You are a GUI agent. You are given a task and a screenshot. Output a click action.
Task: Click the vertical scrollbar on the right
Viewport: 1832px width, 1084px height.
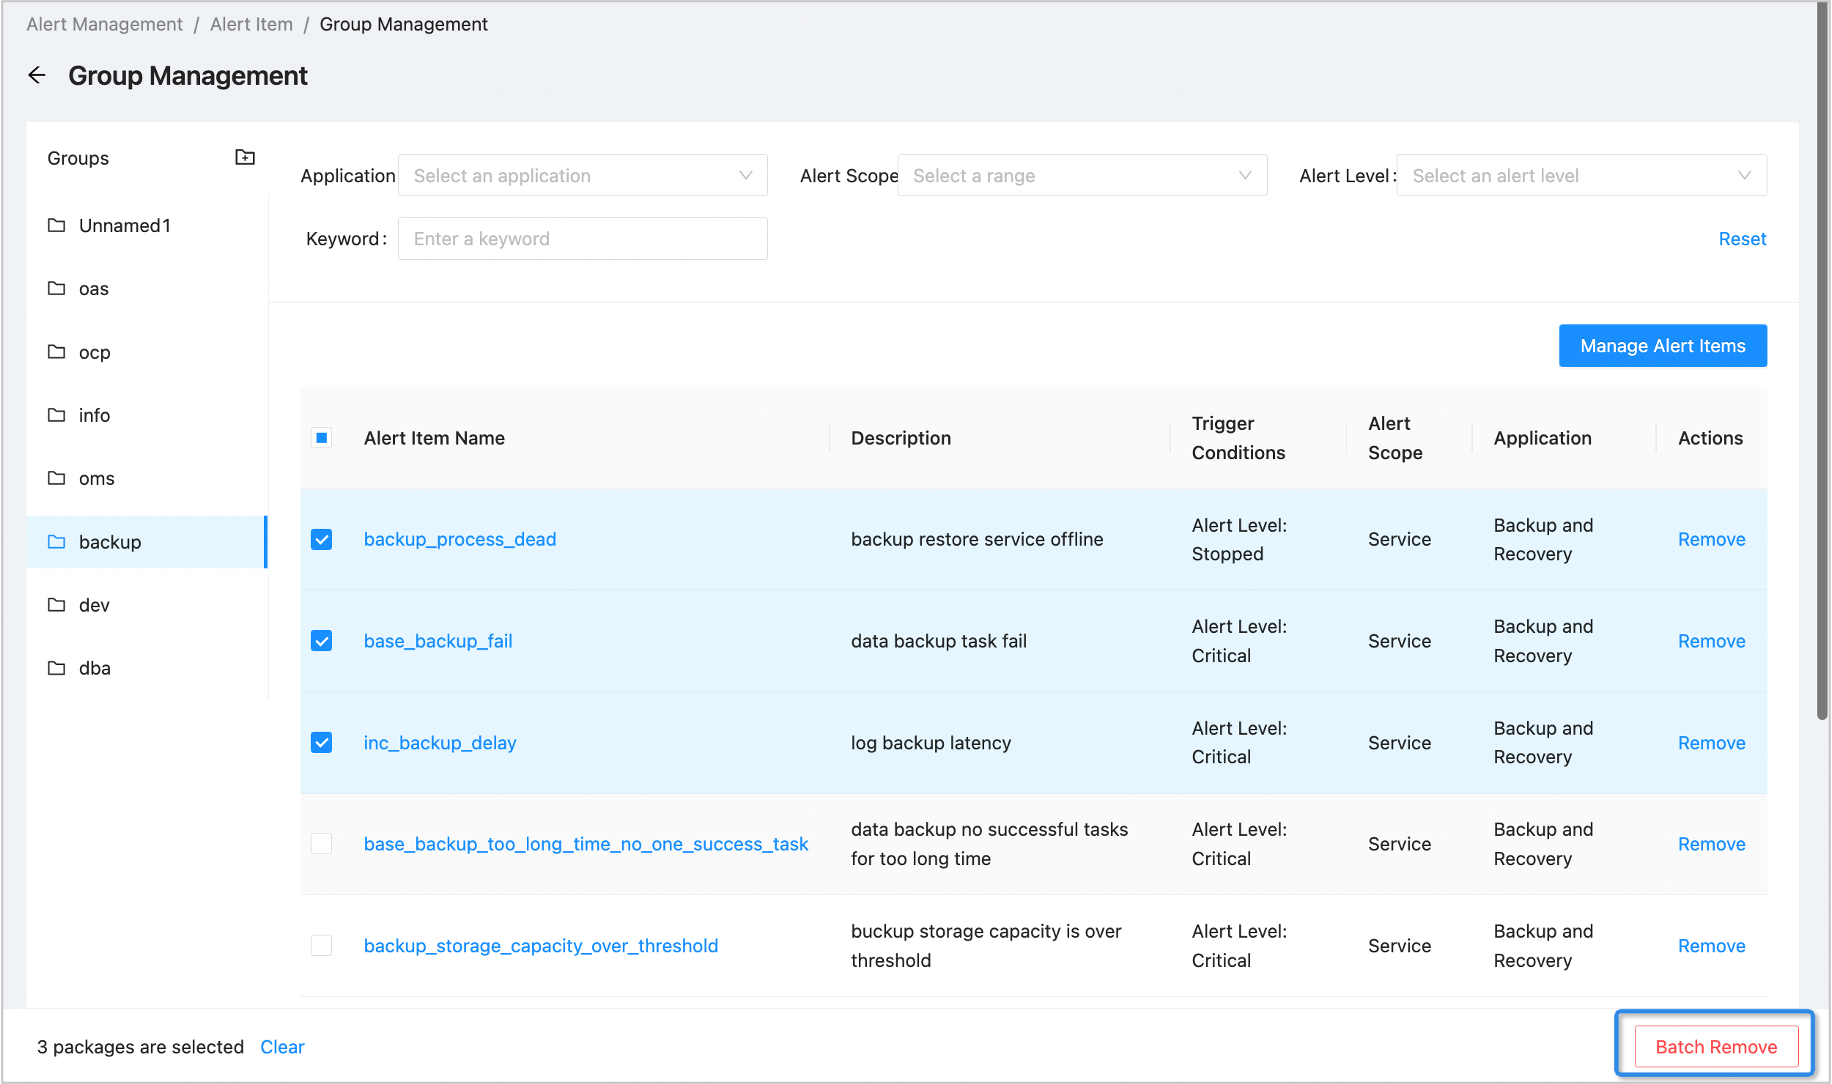(1822, 360)
